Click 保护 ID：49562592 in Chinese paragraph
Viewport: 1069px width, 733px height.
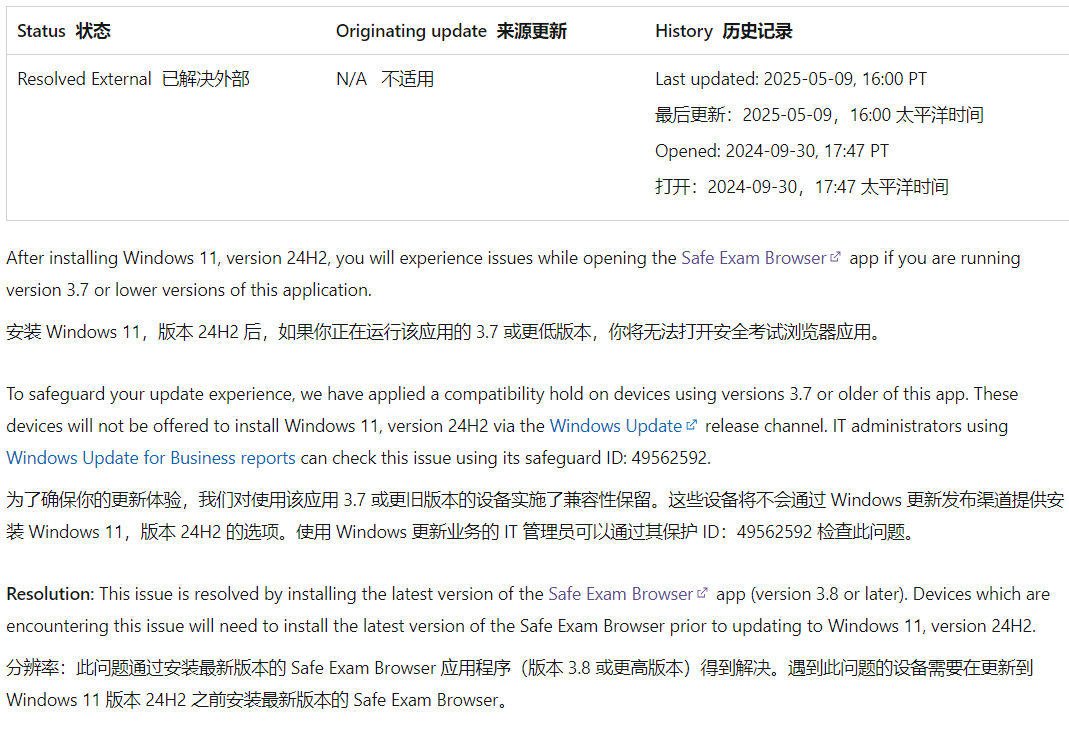[x=744, y=532]
